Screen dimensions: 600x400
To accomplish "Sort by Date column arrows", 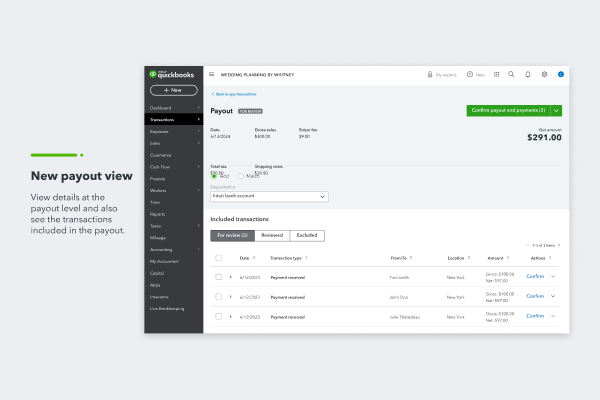I will 254,258.
